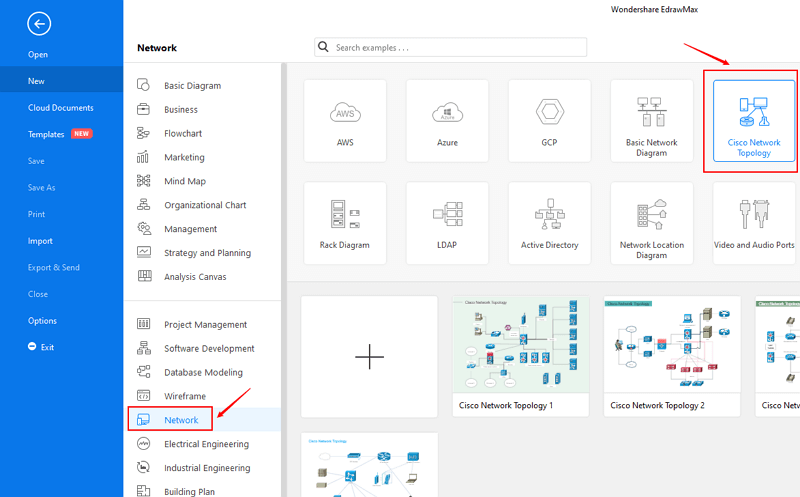Click the Flowchart category icon
800x497 pixels.
tap(143, 133)
